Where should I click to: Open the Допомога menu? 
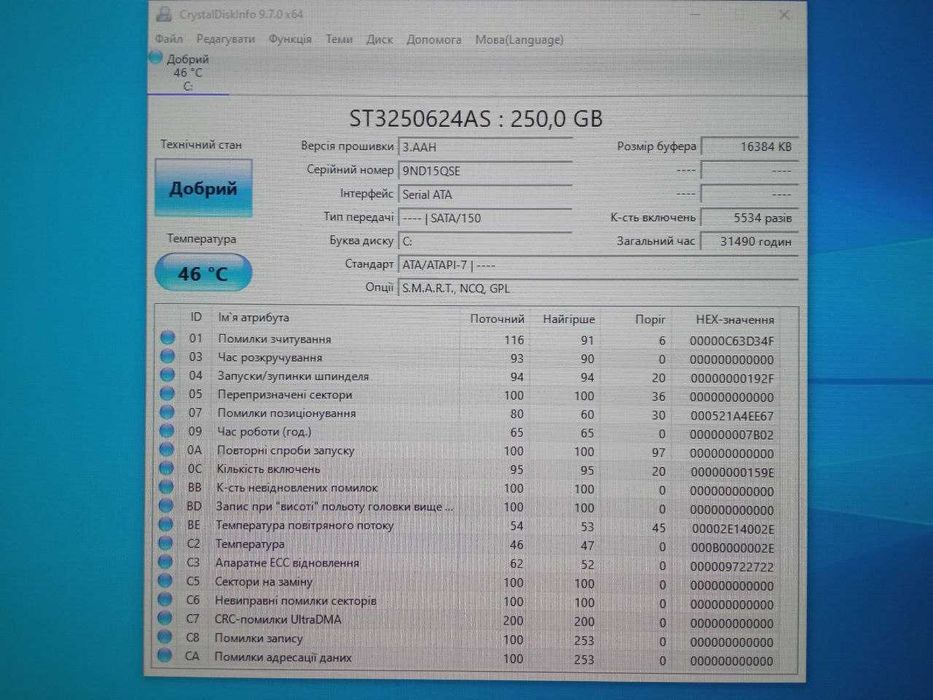[x=434, y=40]
